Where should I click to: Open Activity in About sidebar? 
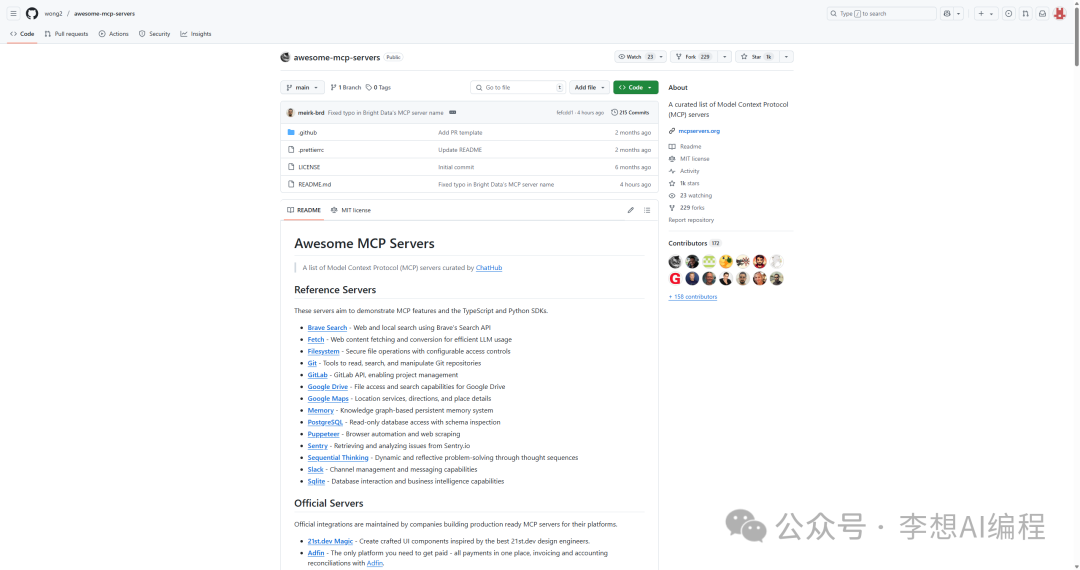point(684,171)
